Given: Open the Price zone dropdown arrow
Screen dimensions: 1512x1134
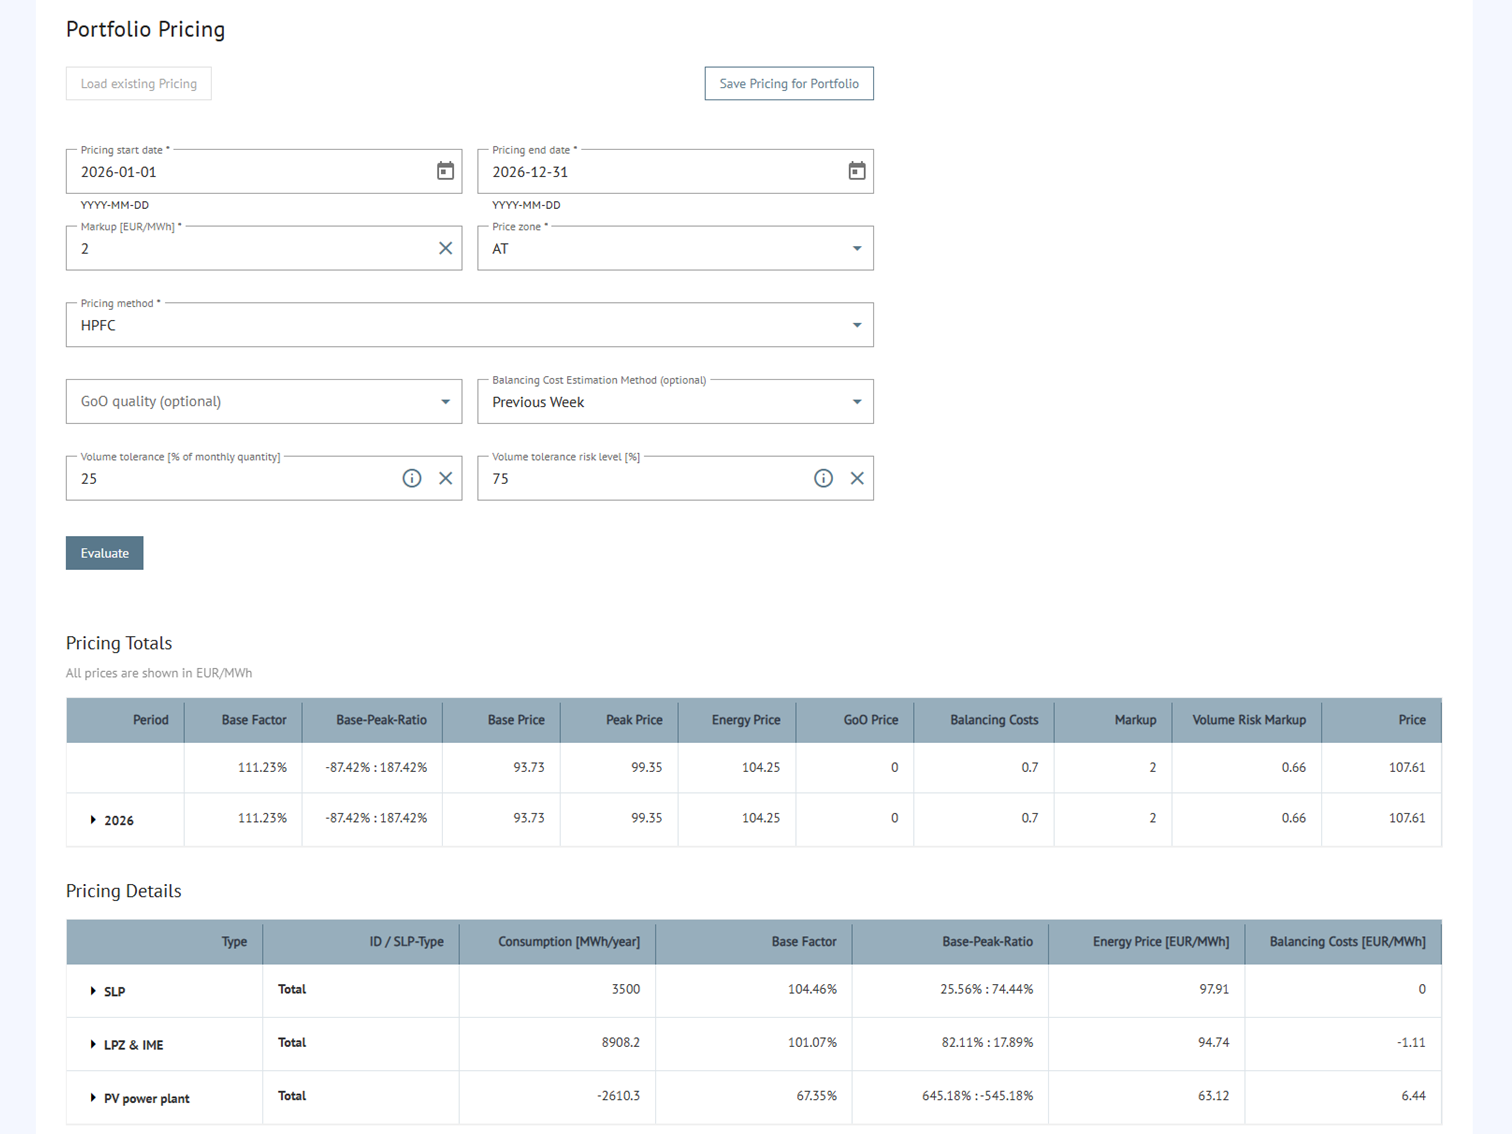Looking at the screenshot, I should tap(857, 248).
